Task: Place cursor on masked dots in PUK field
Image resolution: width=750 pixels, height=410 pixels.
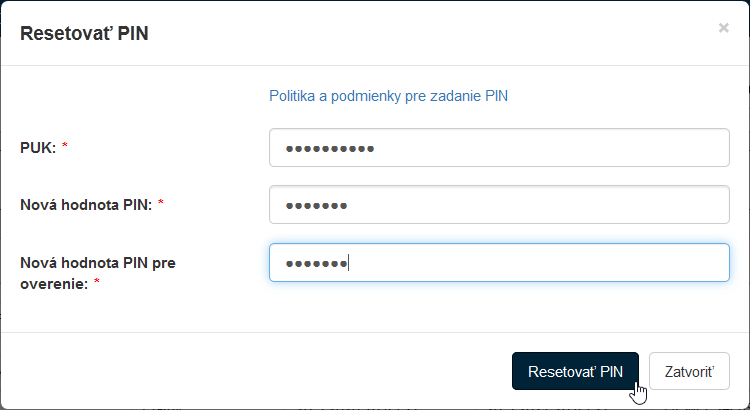Action: (x=329, y=149)
